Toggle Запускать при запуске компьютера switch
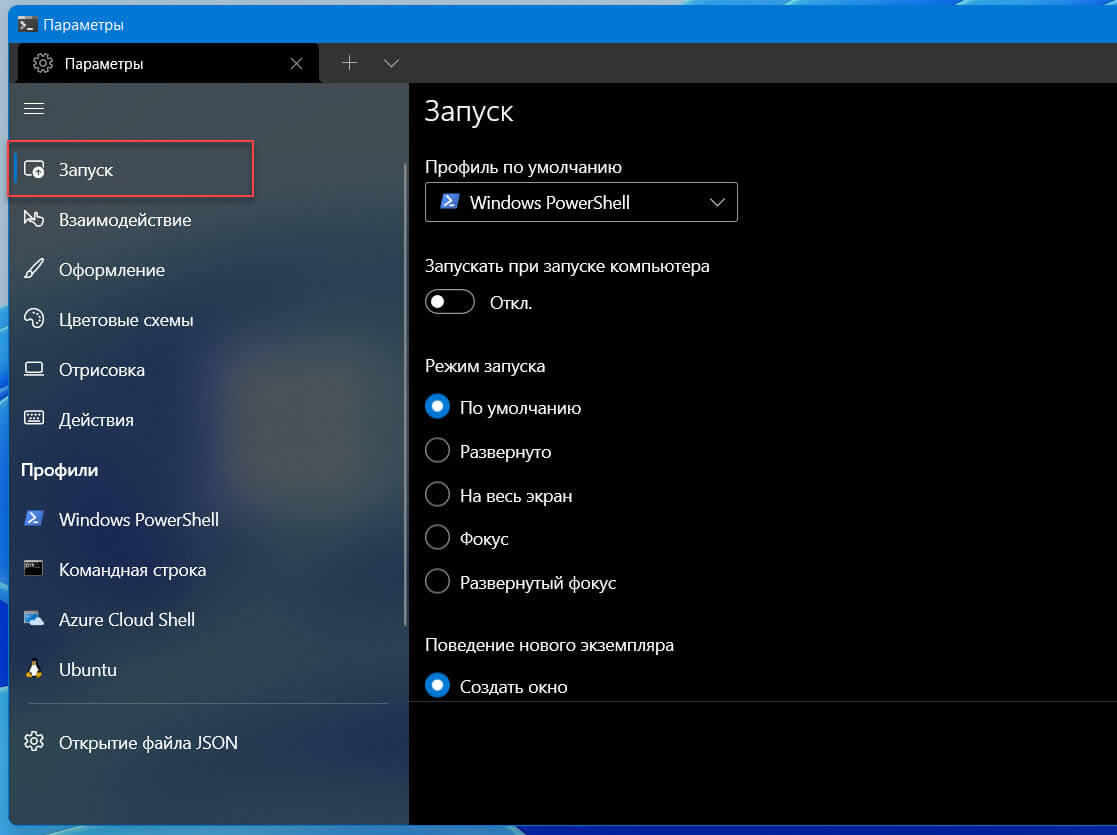 click(x=450, y=302)
